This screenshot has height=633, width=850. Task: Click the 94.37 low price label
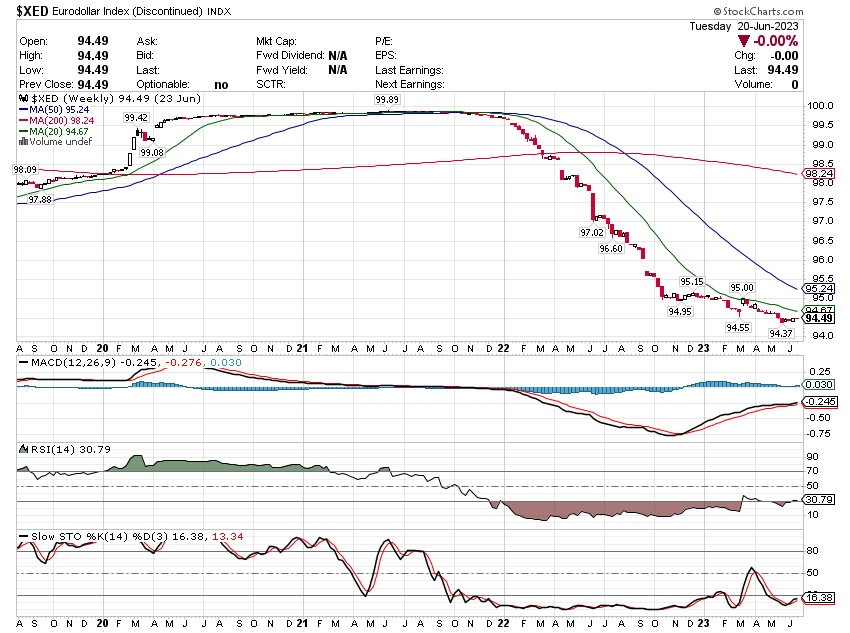click(781, 333)
